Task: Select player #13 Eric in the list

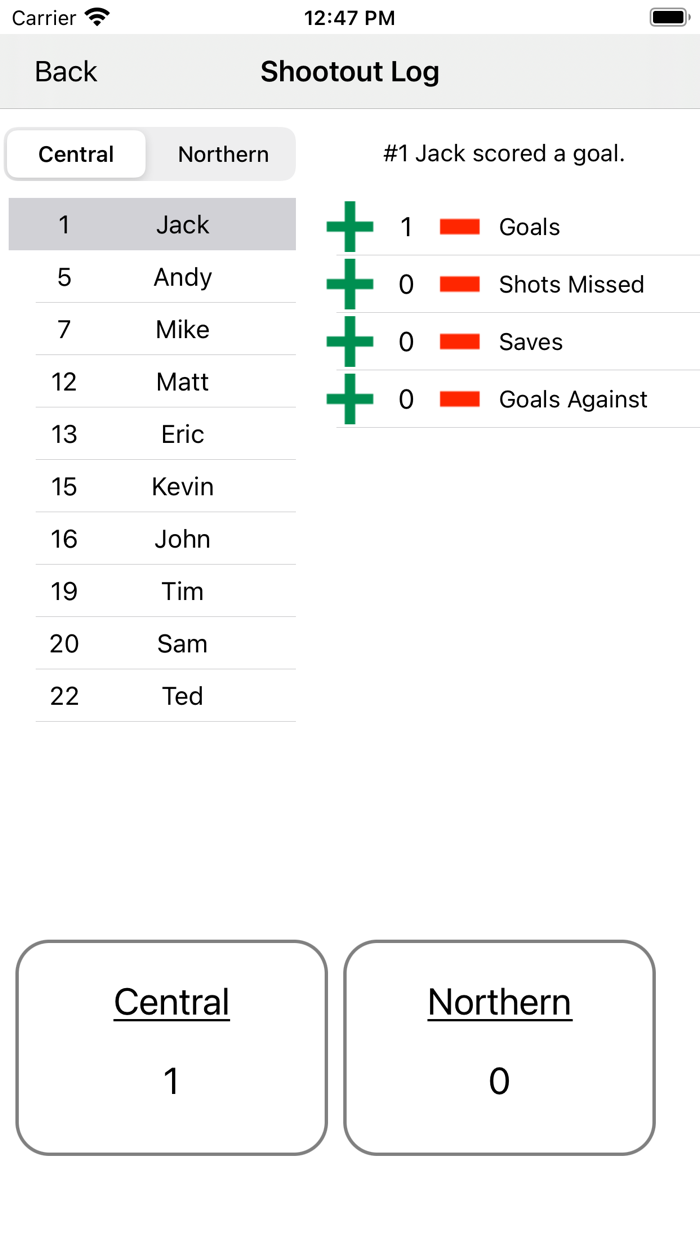Action: click(x=165, y=434)
